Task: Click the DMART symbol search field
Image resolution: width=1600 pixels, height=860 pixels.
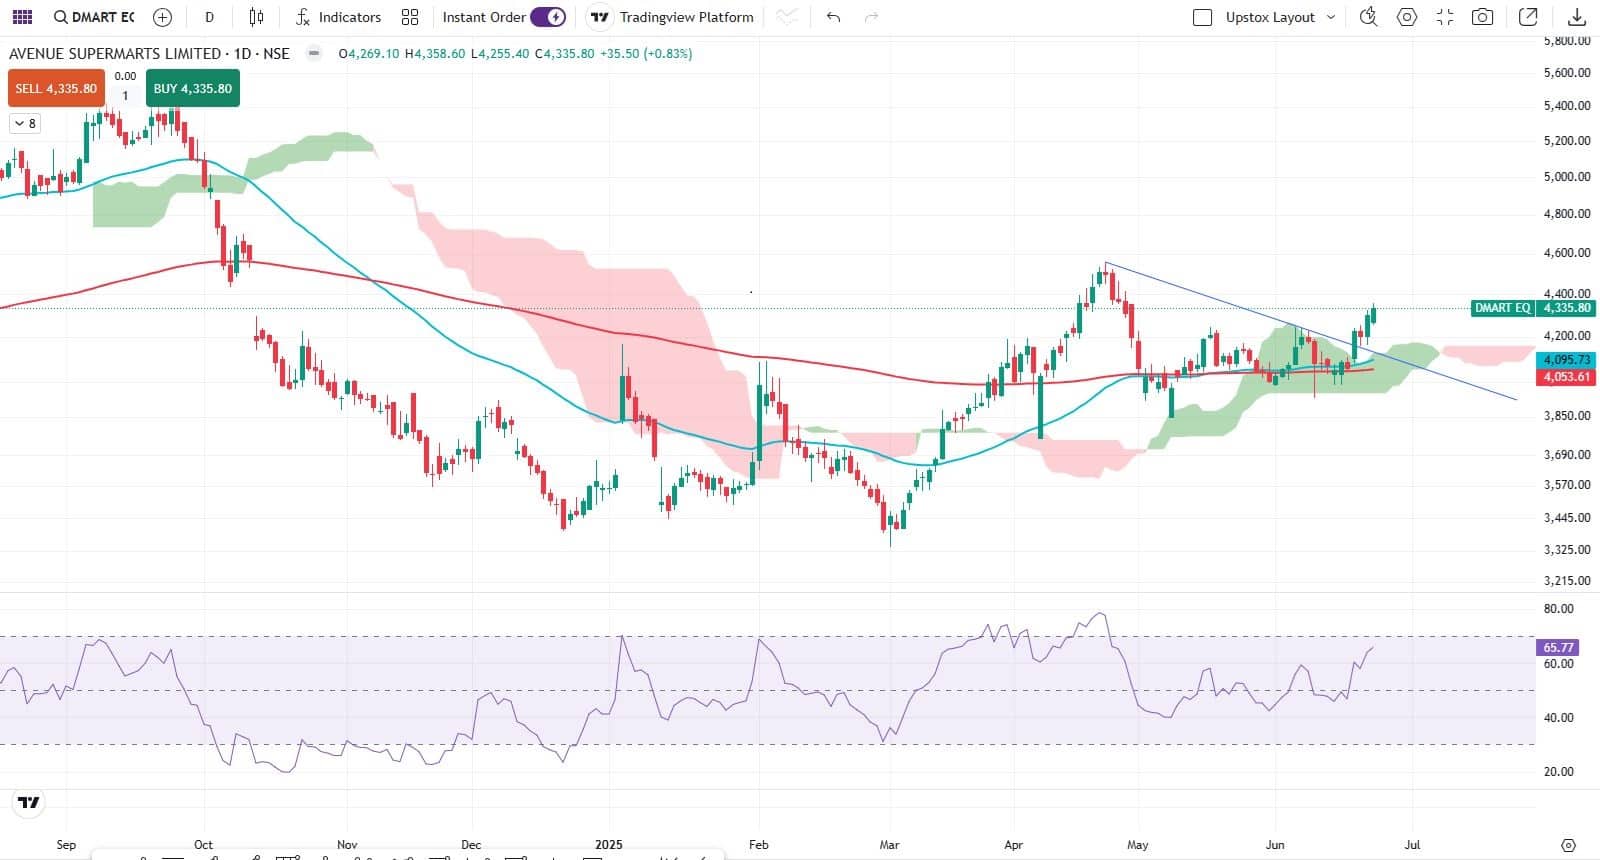Action: pyautogui.click(x=94, y=17)
